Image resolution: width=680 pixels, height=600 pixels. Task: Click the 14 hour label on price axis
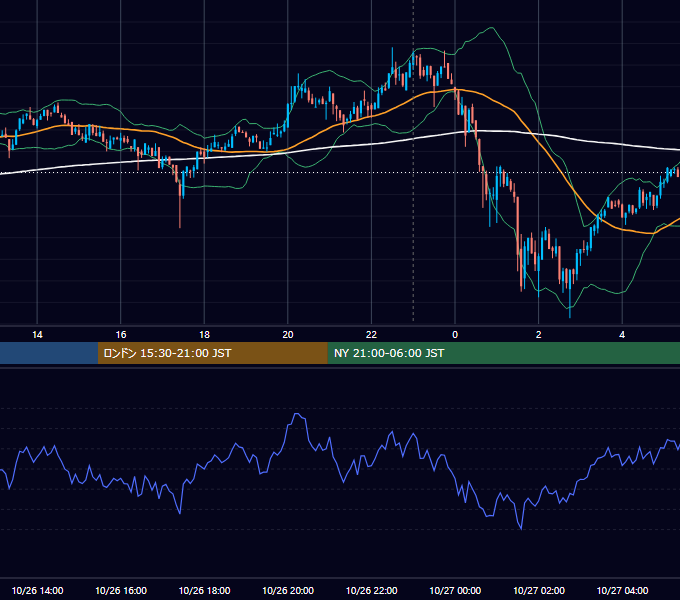(37, 335)
